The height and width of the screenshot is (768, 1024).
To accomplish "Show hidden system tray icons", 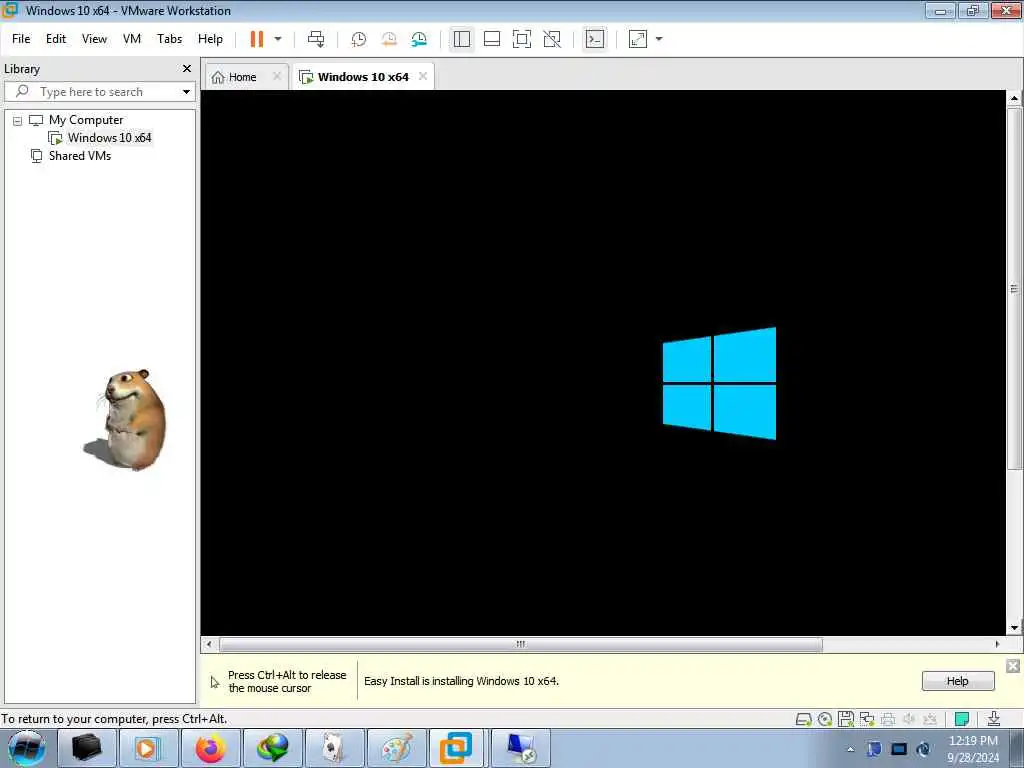I will [x=850, y=750].
